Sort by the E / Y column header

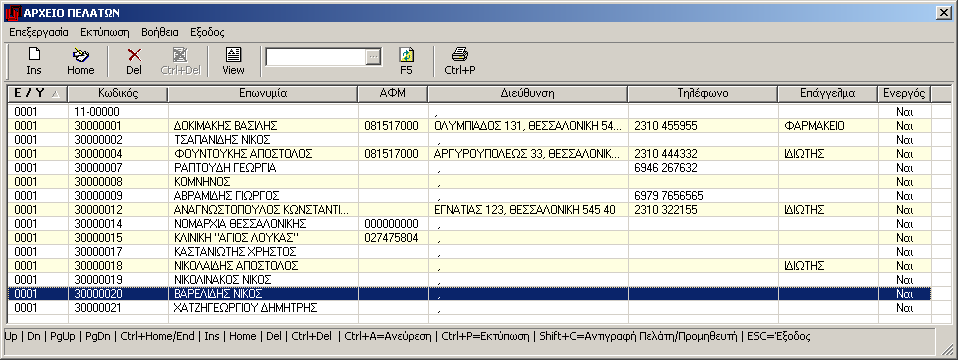pyautogui.click(x=37, y=94)
